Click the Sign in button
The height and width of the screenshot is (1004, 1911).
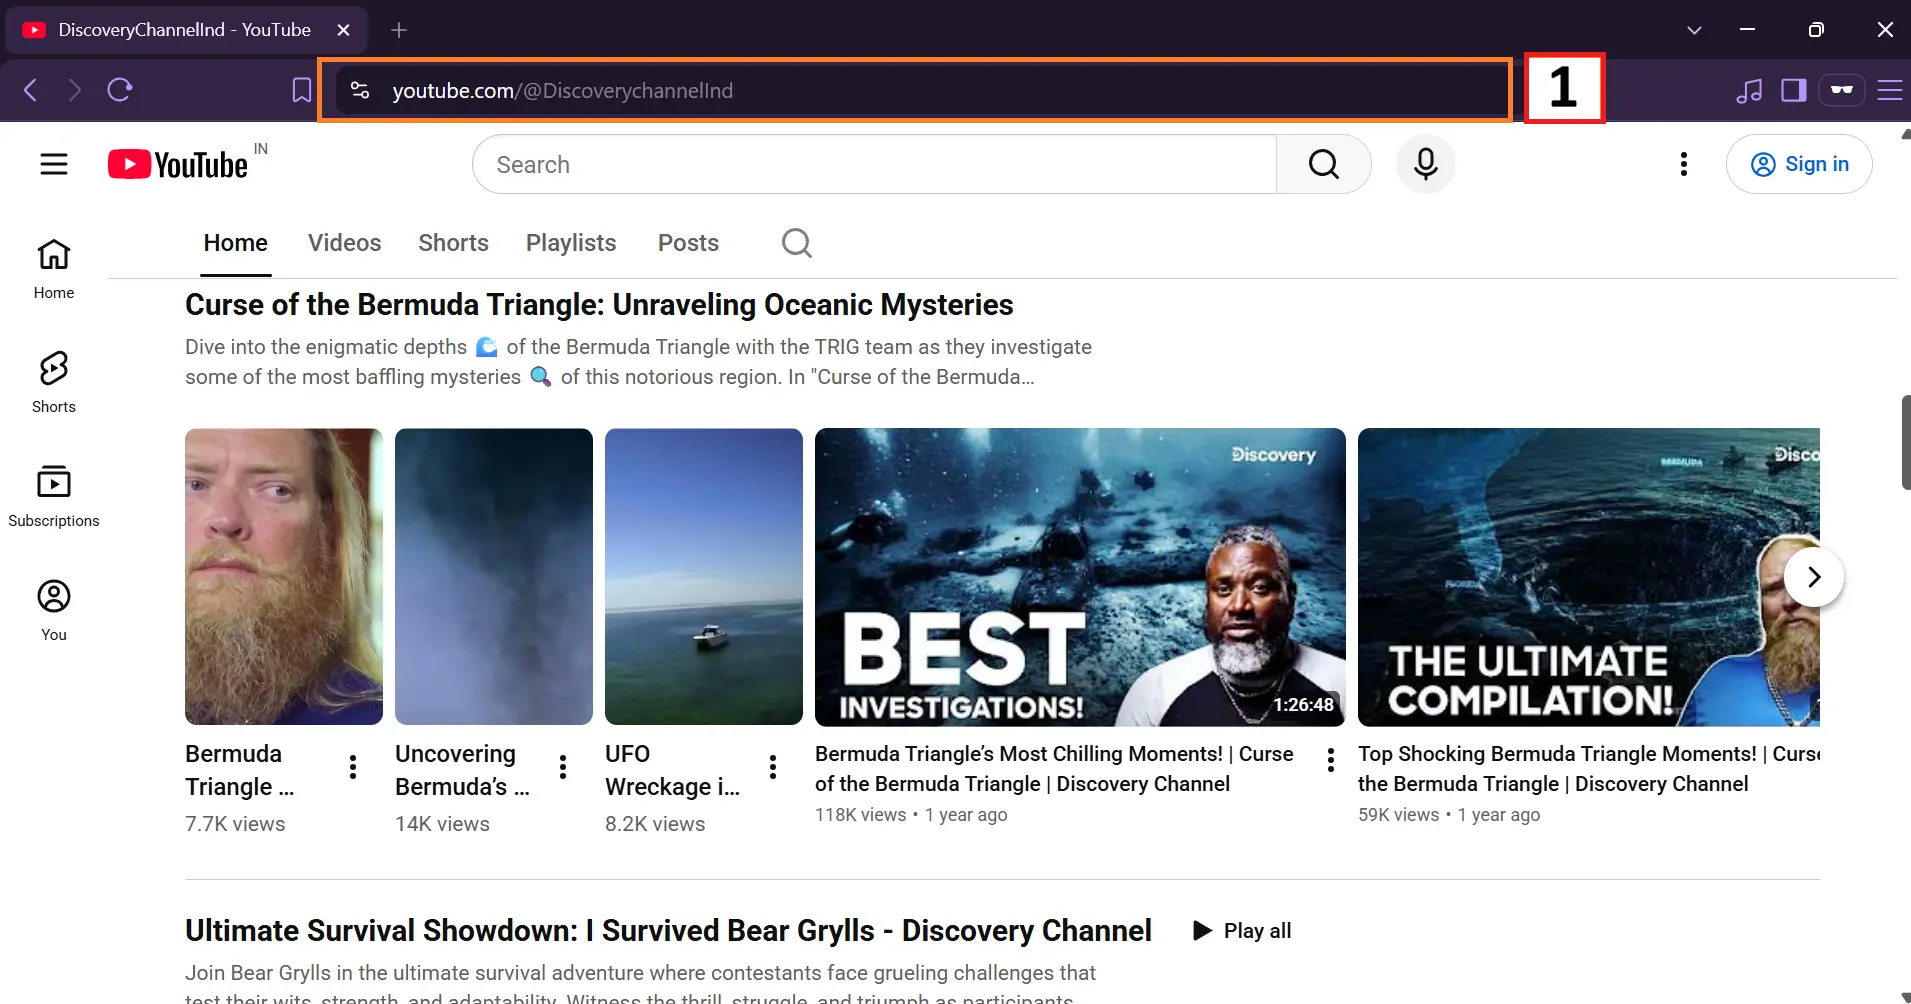pos(1799,164)
